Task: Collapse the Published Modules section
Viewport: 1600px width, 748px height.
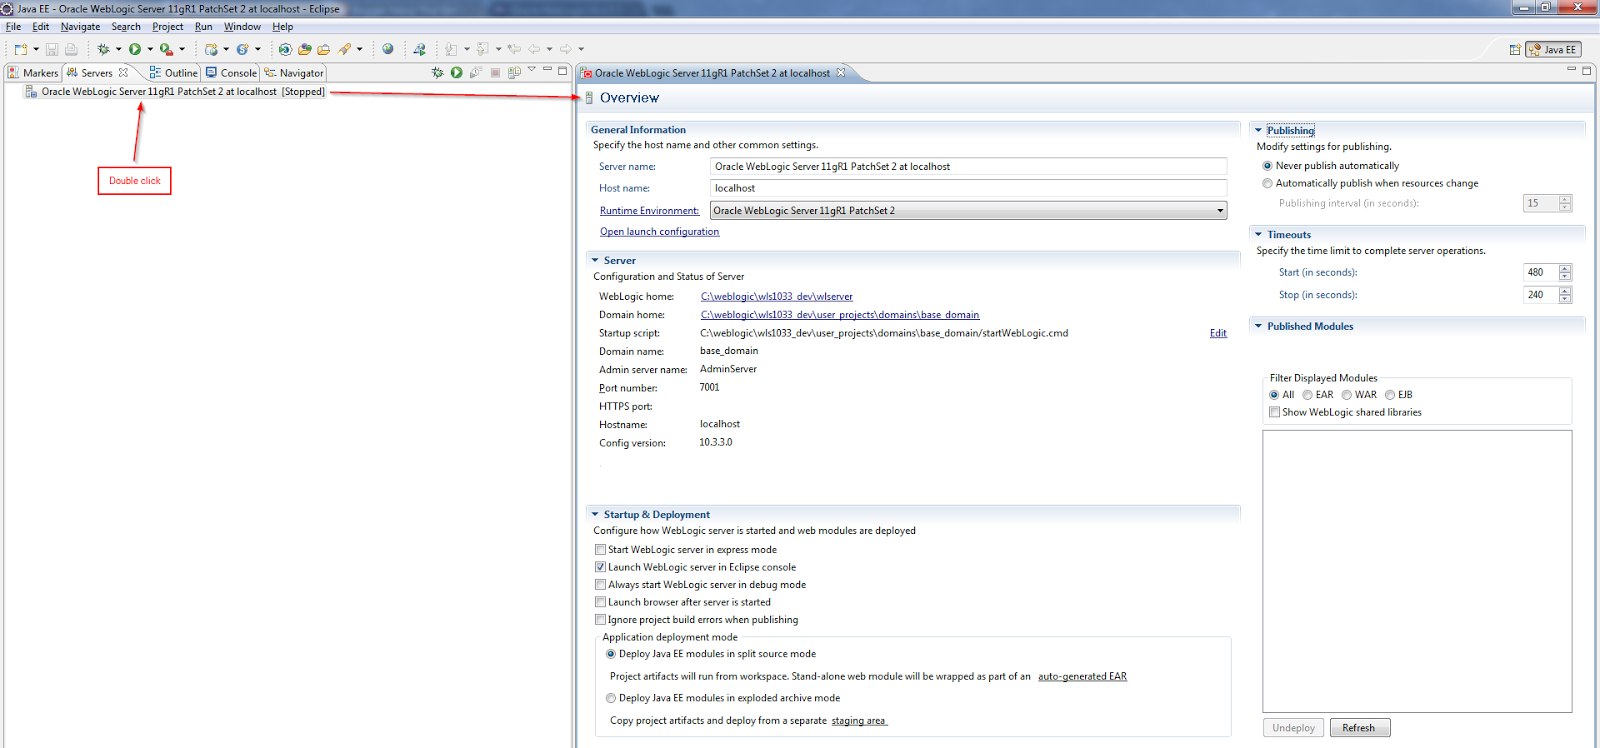Action: 1259,326
